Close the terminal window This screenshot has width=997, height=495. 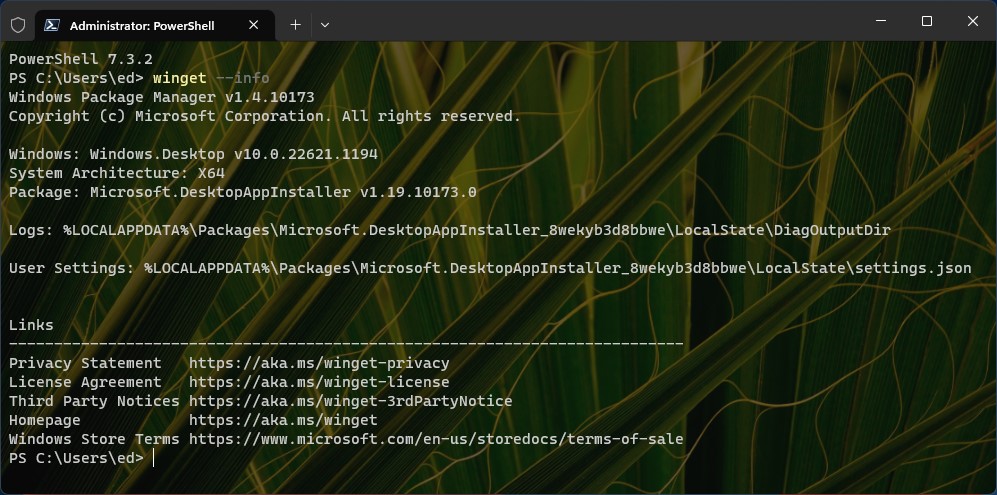click(x=972, y=21)
